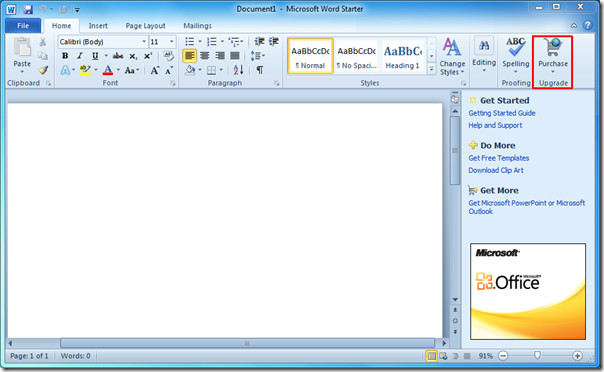Open the File tab
The height and width of the screenshot is (372, 604).
(23, 26)
